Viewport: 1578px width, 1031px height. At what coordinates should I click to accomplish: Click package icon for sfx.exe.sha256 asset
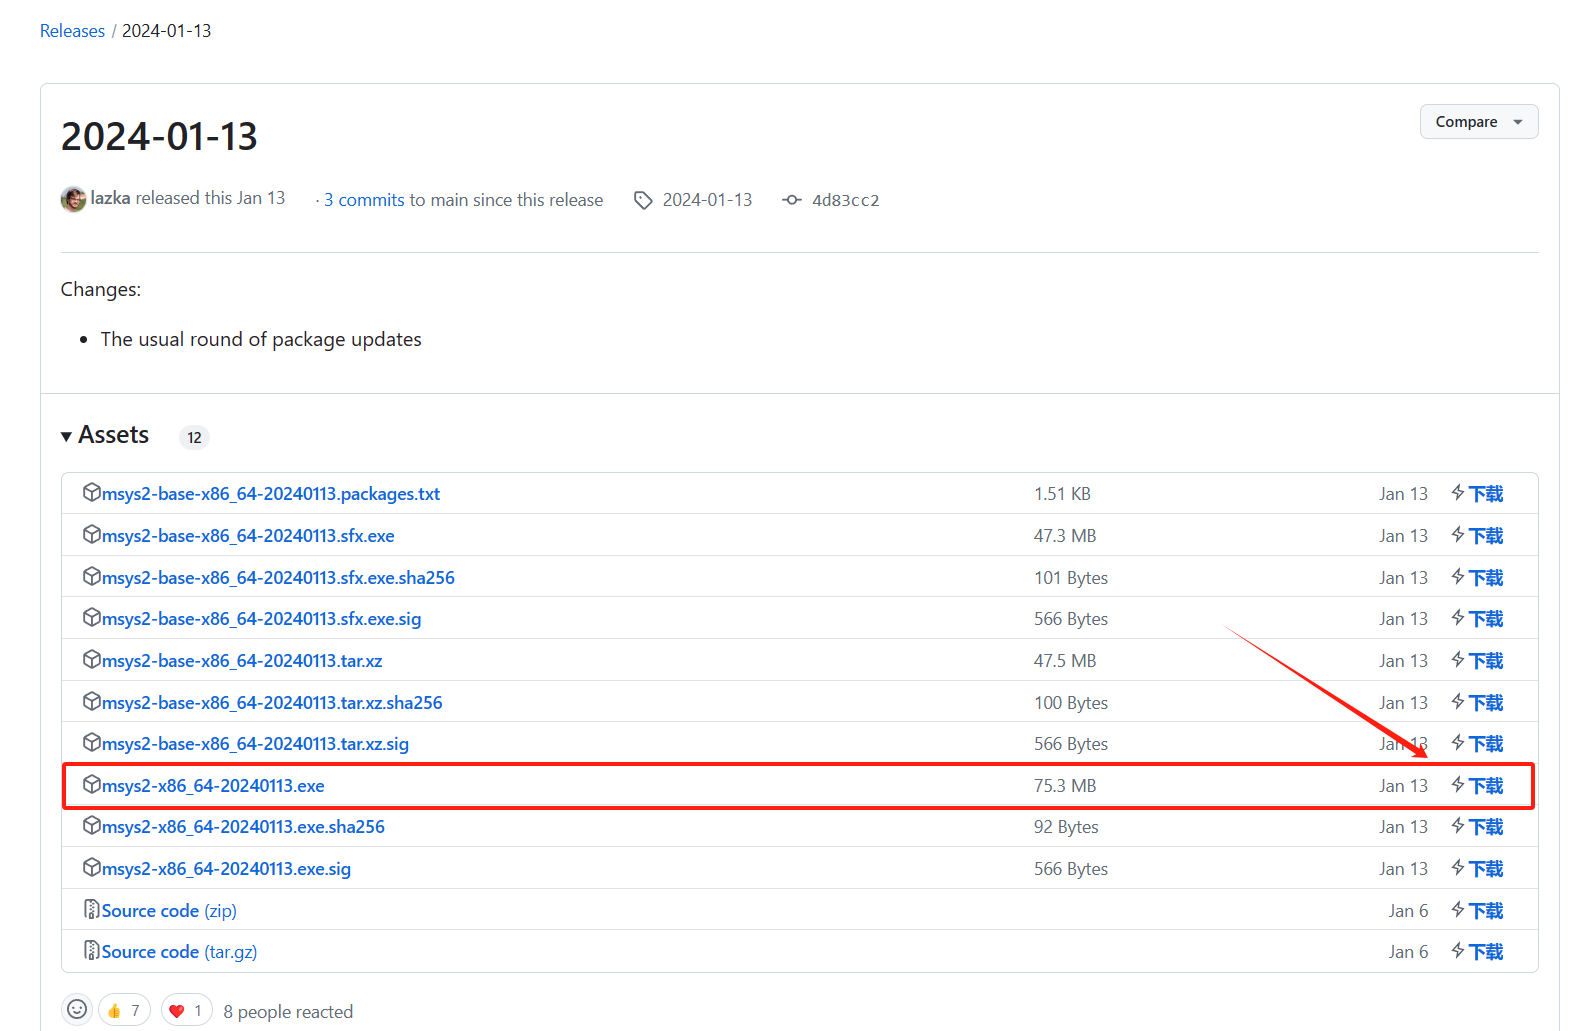[x=92, y=576]
